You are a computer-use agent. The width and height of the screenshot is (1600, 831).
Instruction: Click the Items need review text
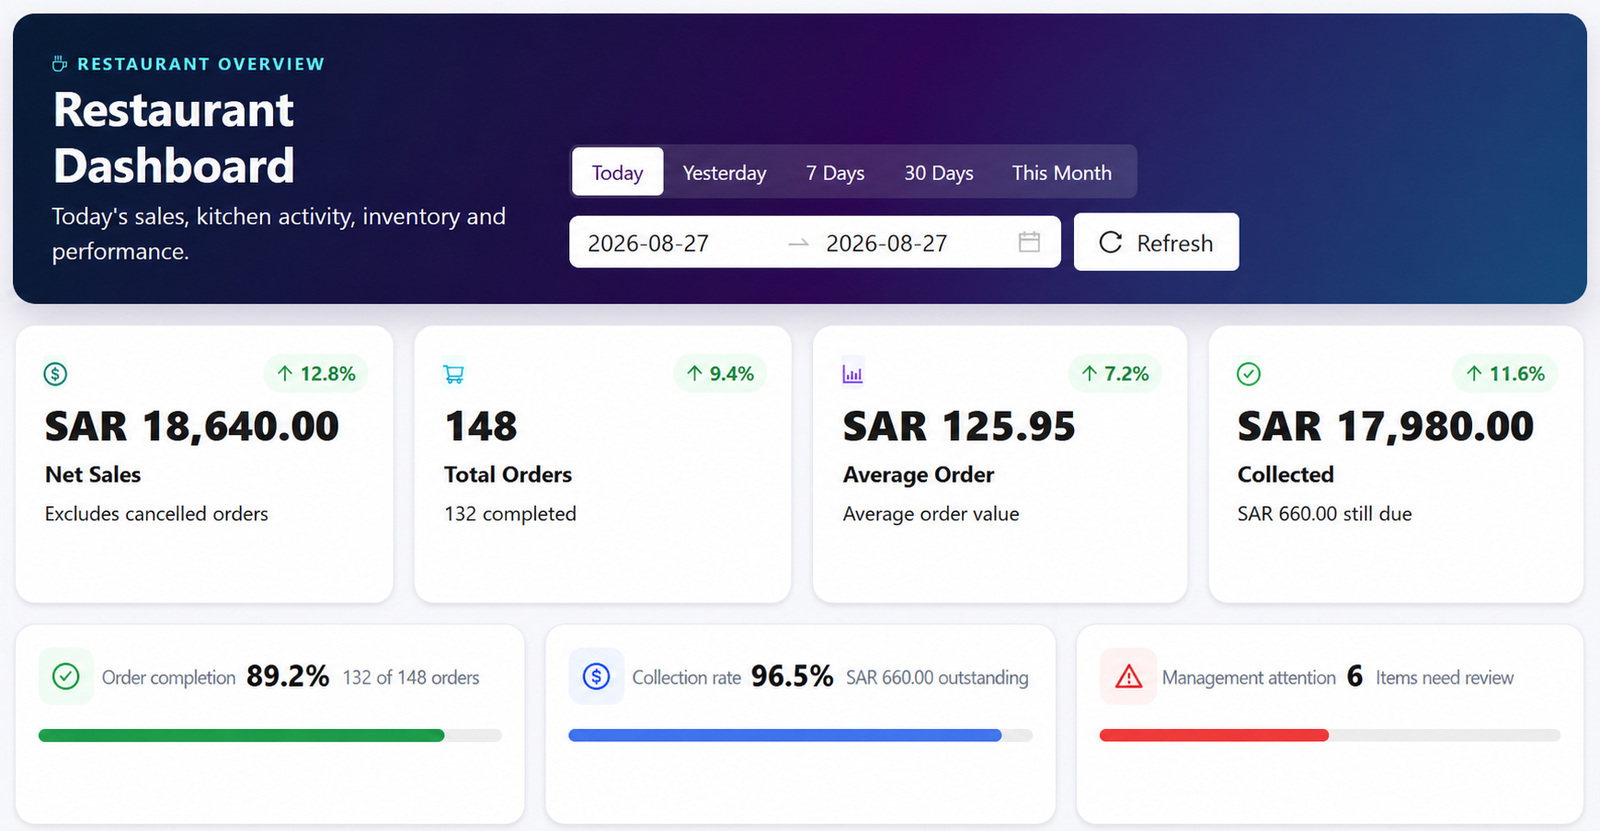tap(1445, 678)
